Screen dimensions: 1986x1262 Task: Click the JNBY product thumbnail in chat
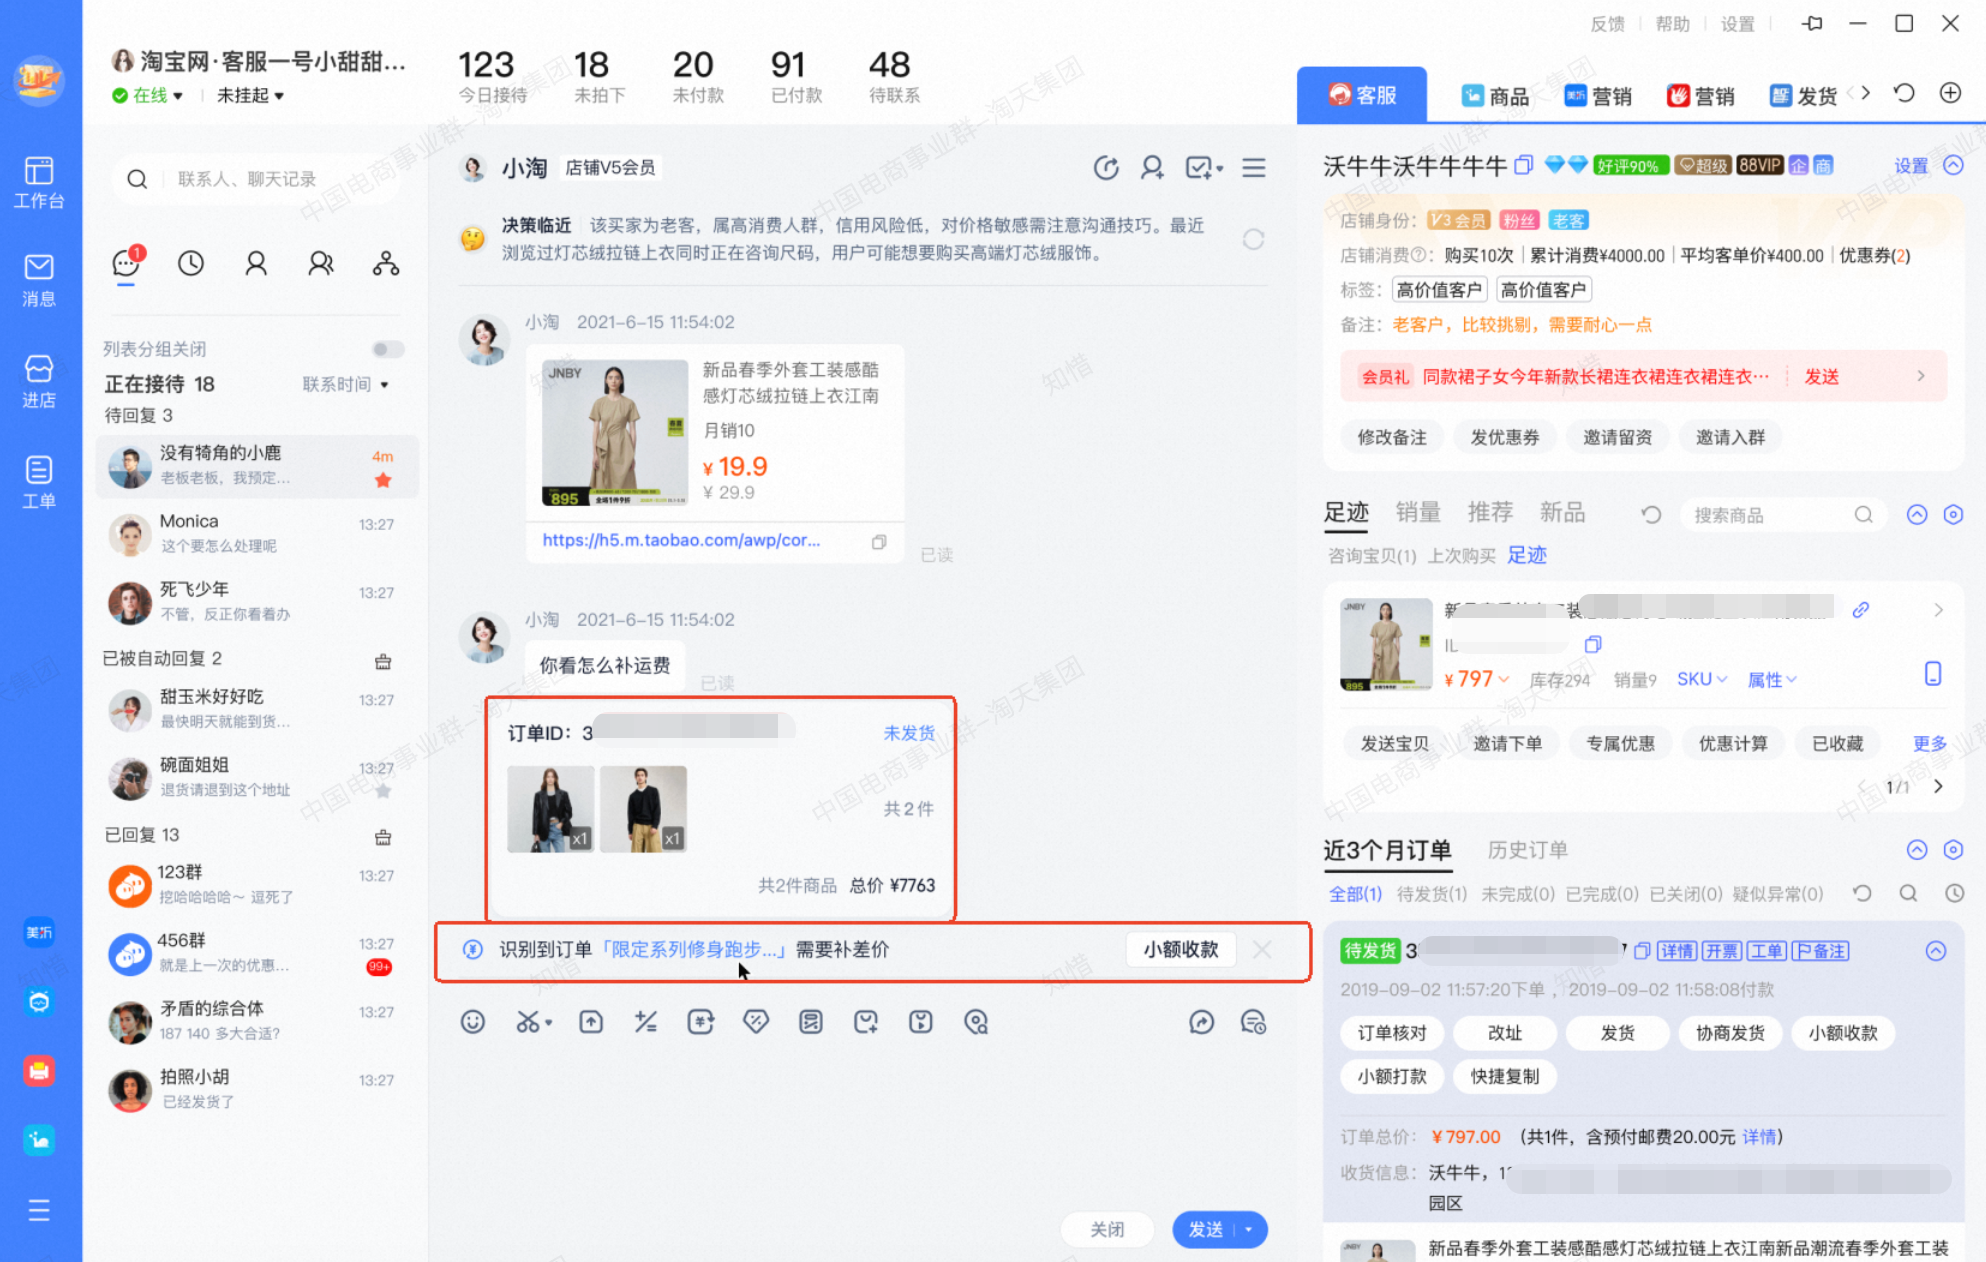click(615, 433)
